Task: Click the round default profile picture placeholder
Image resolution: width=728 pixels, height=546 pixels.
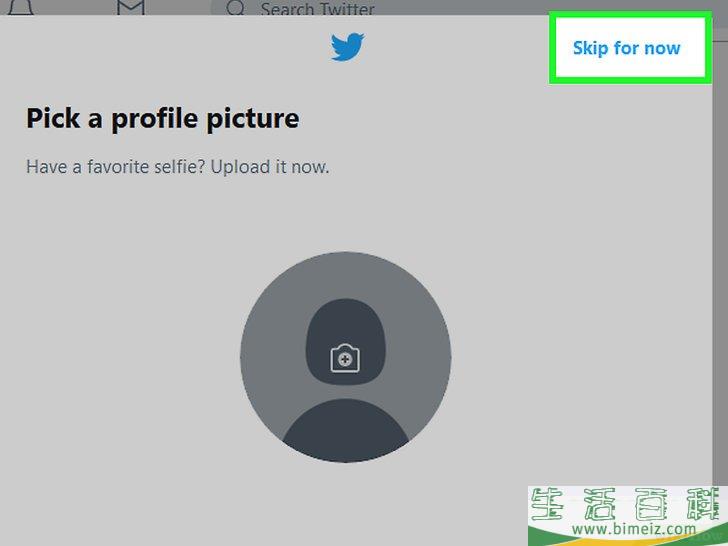Action: [345, 357]
